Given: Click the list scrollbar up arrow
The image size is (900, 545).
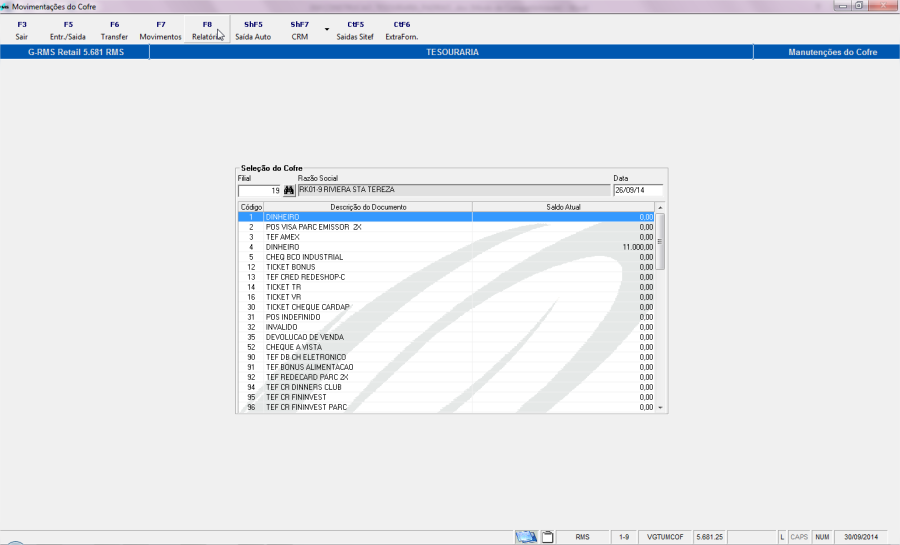Looking at the screenshot, I should coord(660,207).
